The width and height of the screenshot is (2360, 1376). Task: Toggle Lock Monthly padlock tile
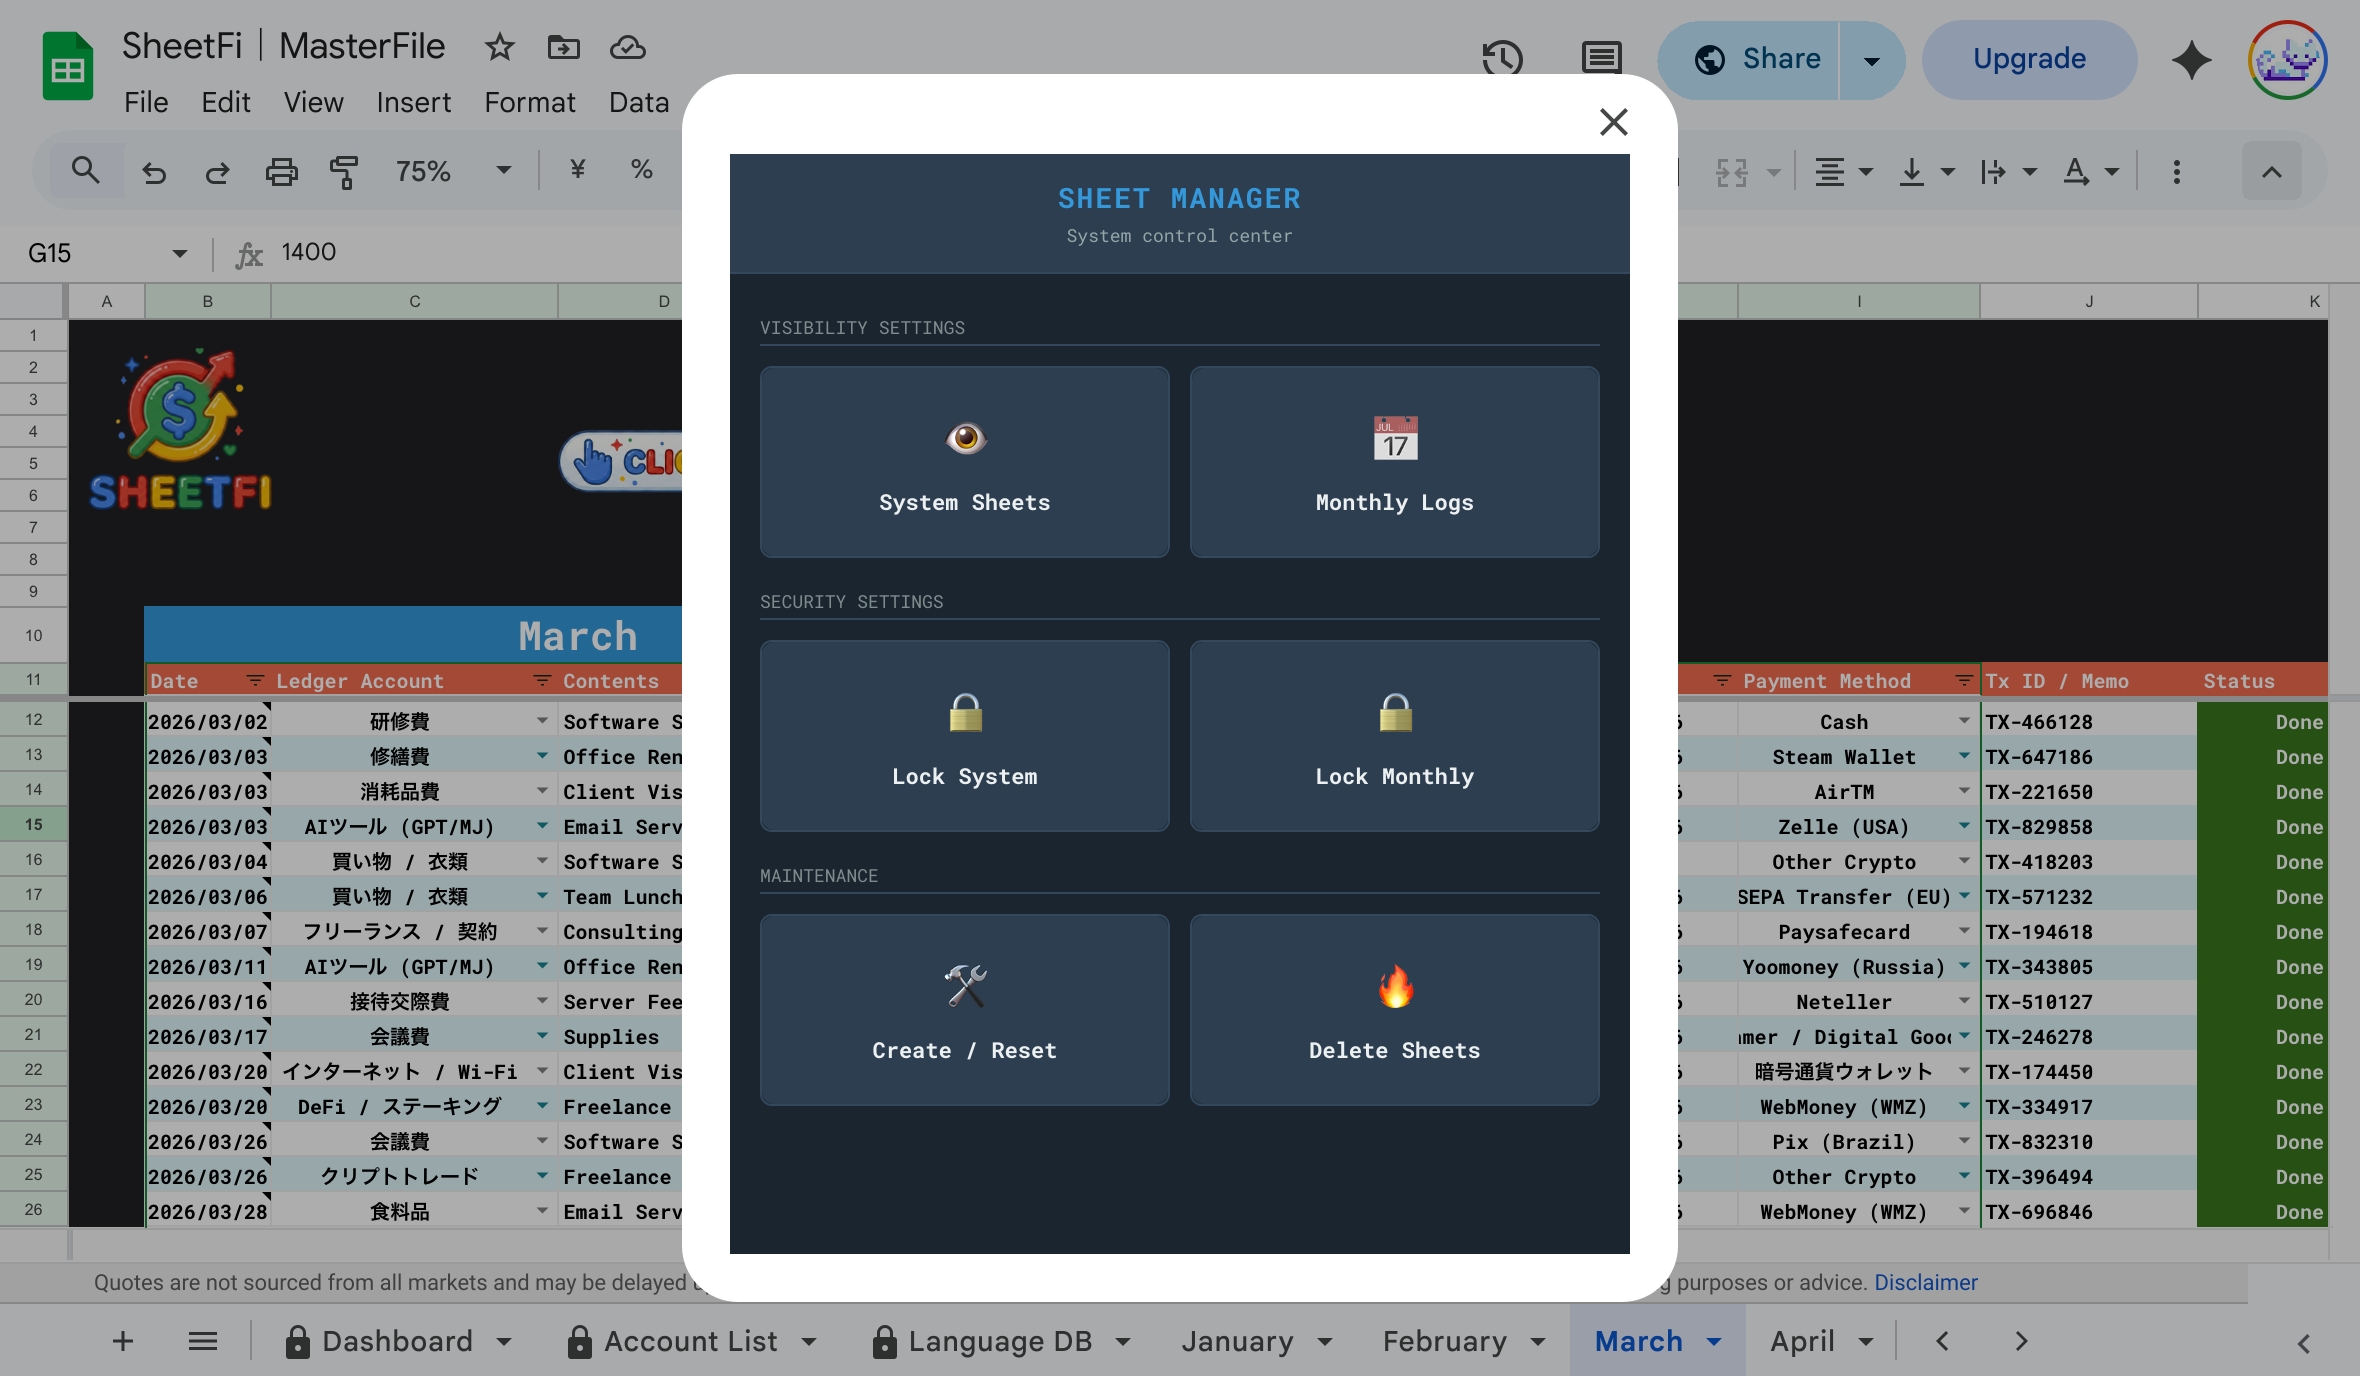(1394, 736)
